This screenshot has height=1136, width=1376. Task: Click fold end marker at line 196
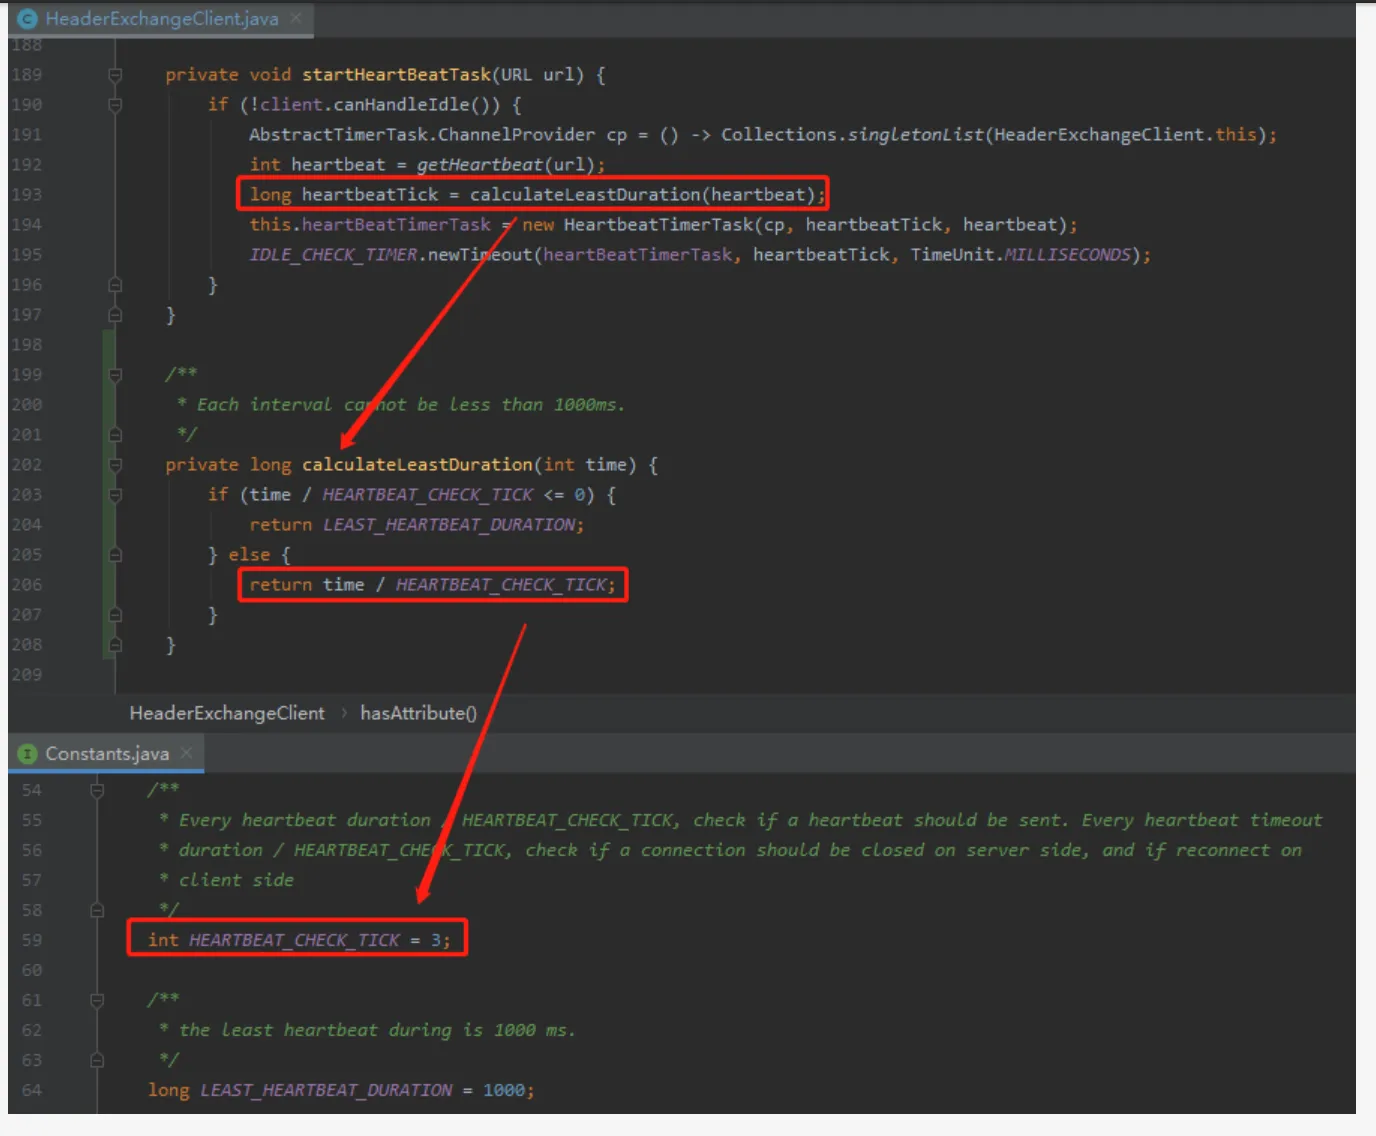115,285
